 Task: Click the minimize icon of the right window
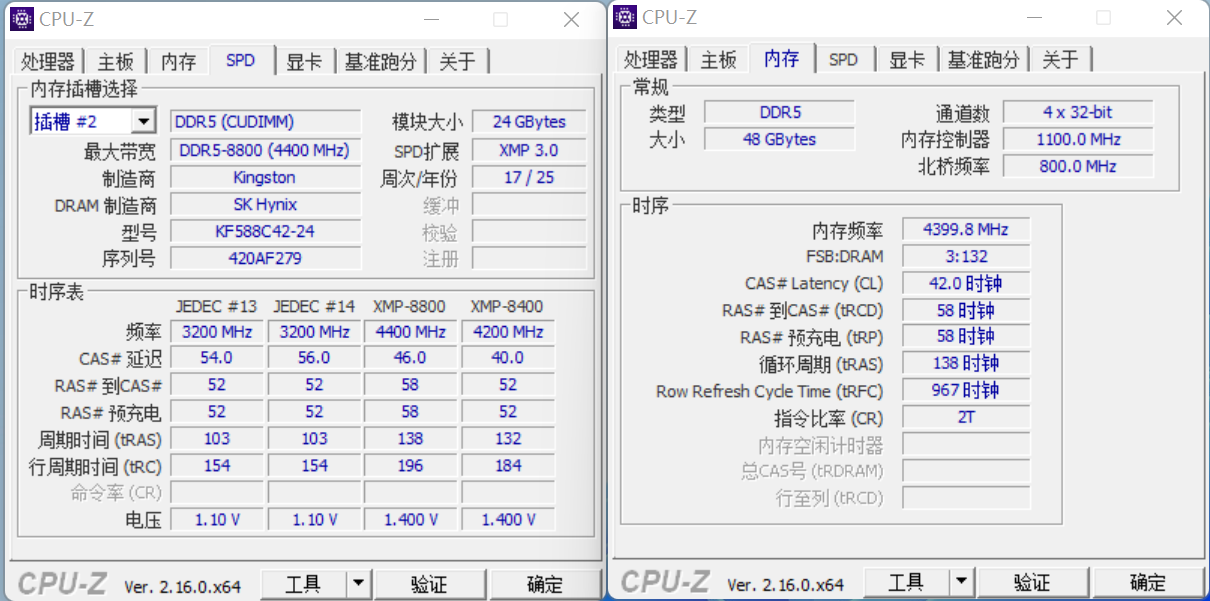[1034, 17]
